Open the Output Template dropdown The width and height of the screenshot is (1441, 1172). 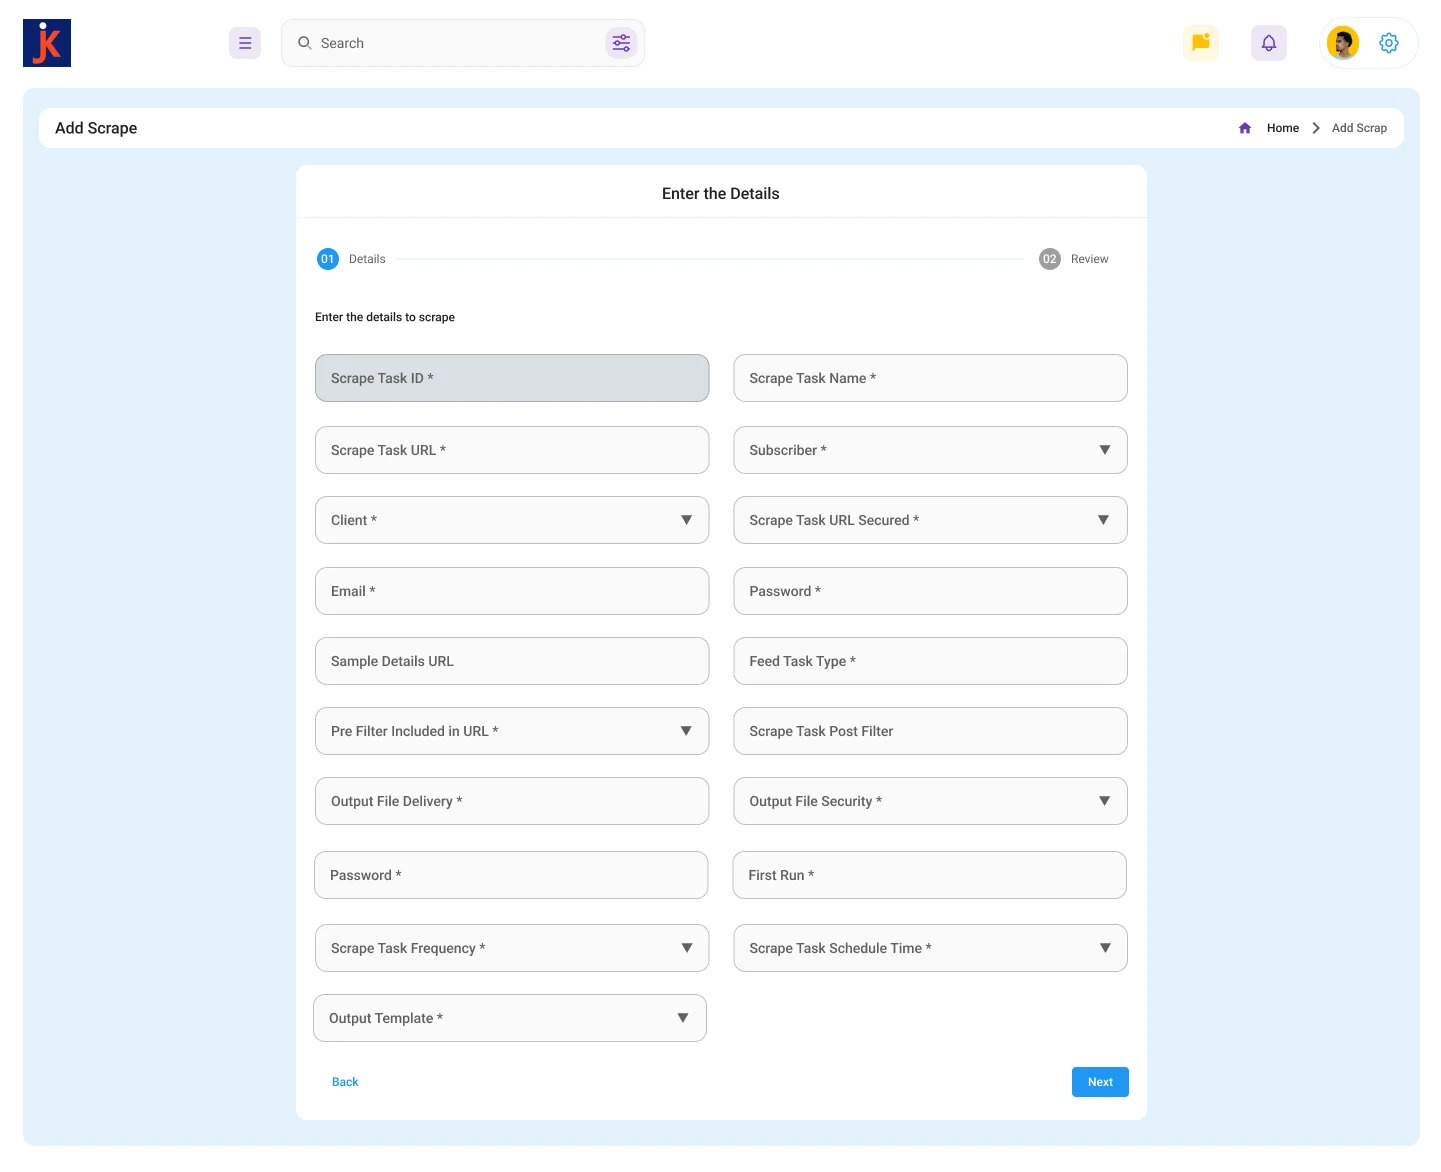tap(510, 1018)
